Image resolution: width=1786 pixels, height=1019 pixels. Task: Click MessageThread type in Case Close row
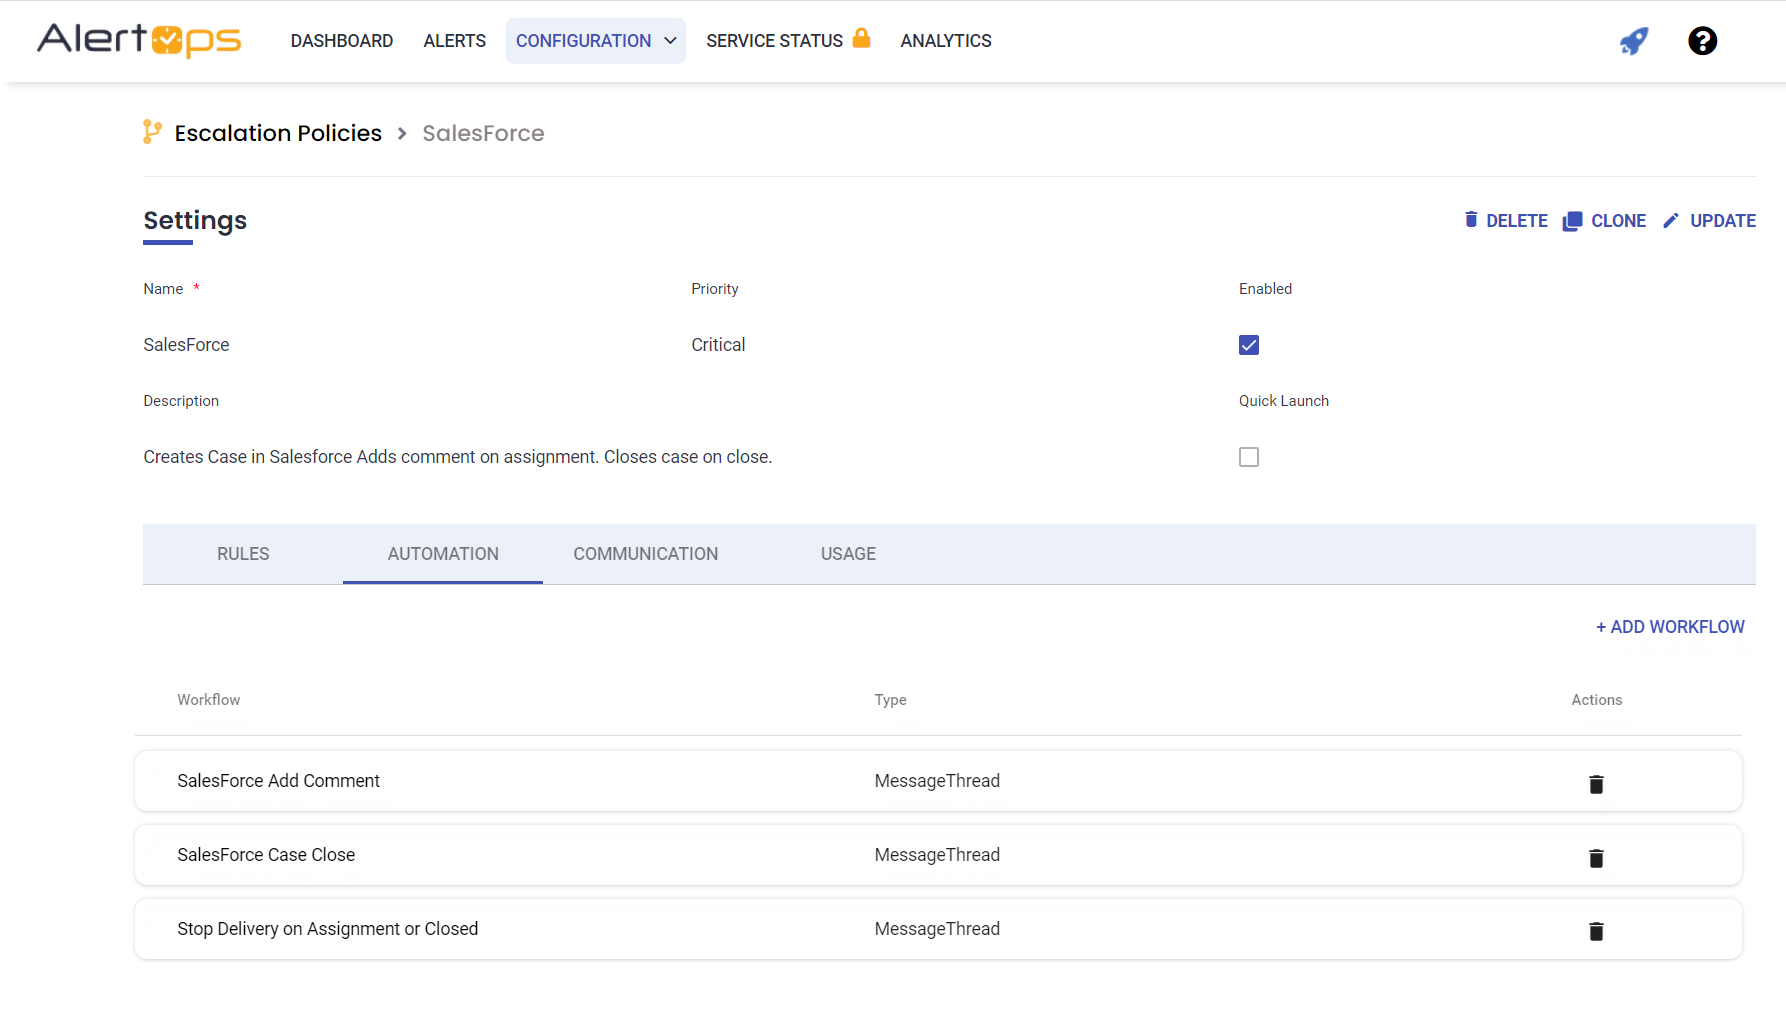937,855
